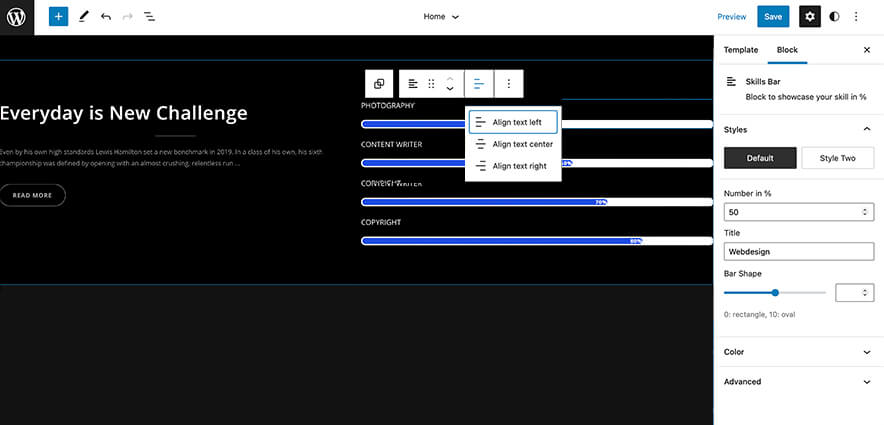Image resolution: width=884 pixels, height=425 pixels.
Task: Move the block up
Action: pos(450,78)
